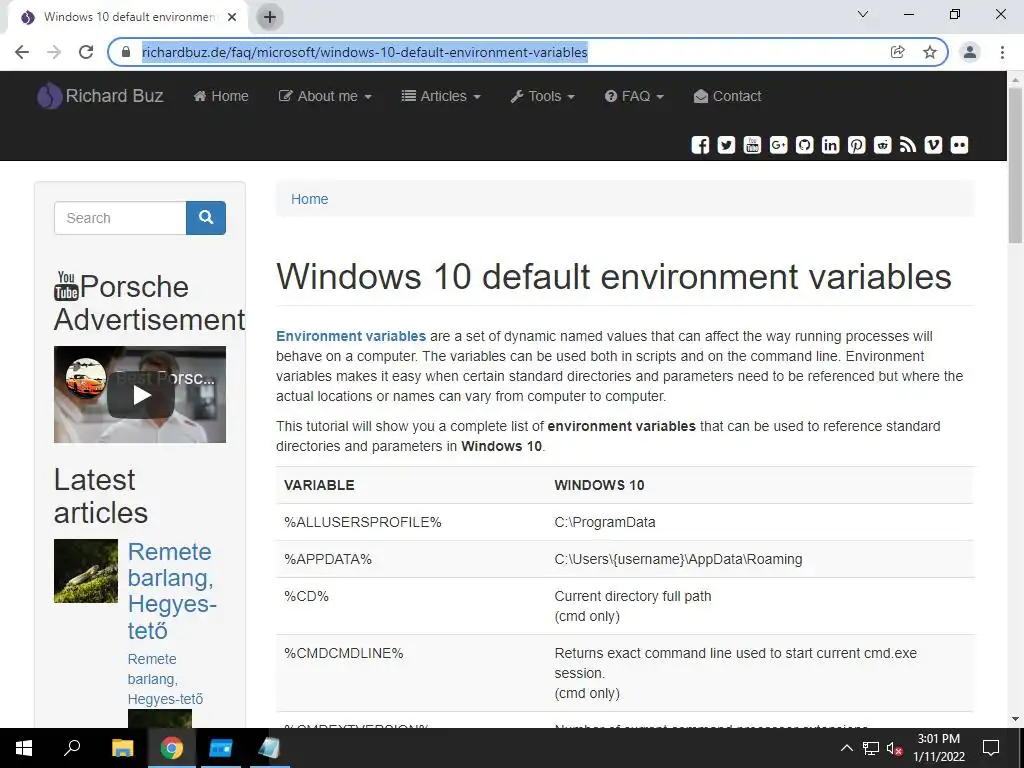The height and width of the screenshot is (768, 1024).
Task: Bookmark this page with the star
Action: (x=930, y=52)
